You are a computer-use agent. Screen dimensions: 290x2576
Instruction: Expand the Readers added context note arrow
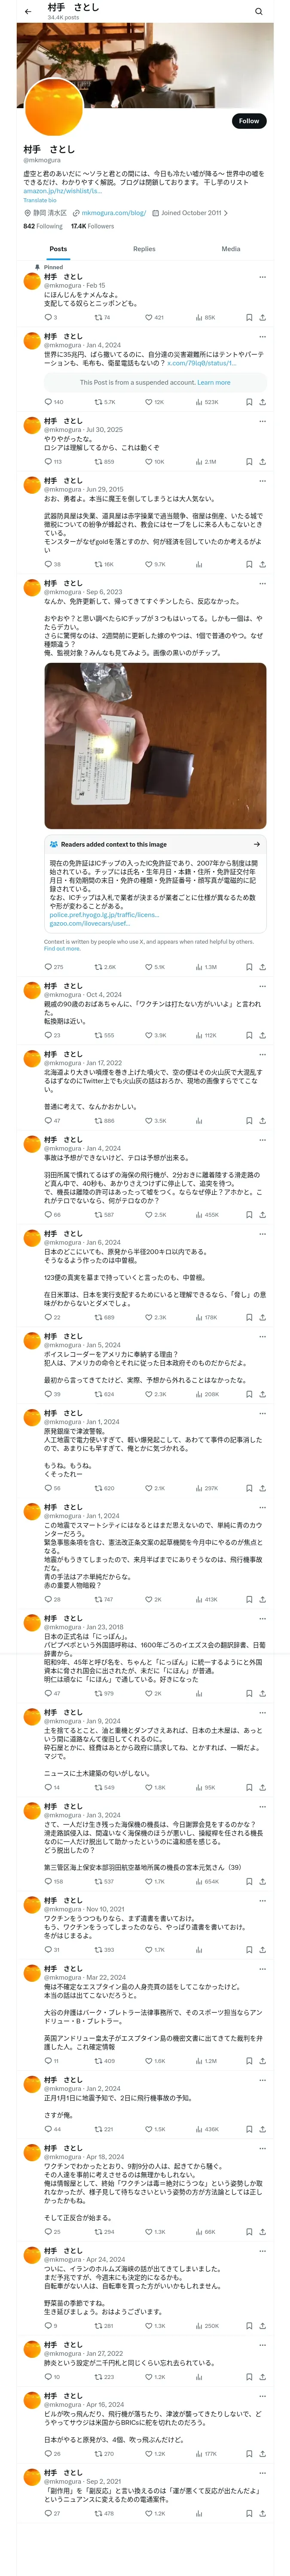[257, 844]
